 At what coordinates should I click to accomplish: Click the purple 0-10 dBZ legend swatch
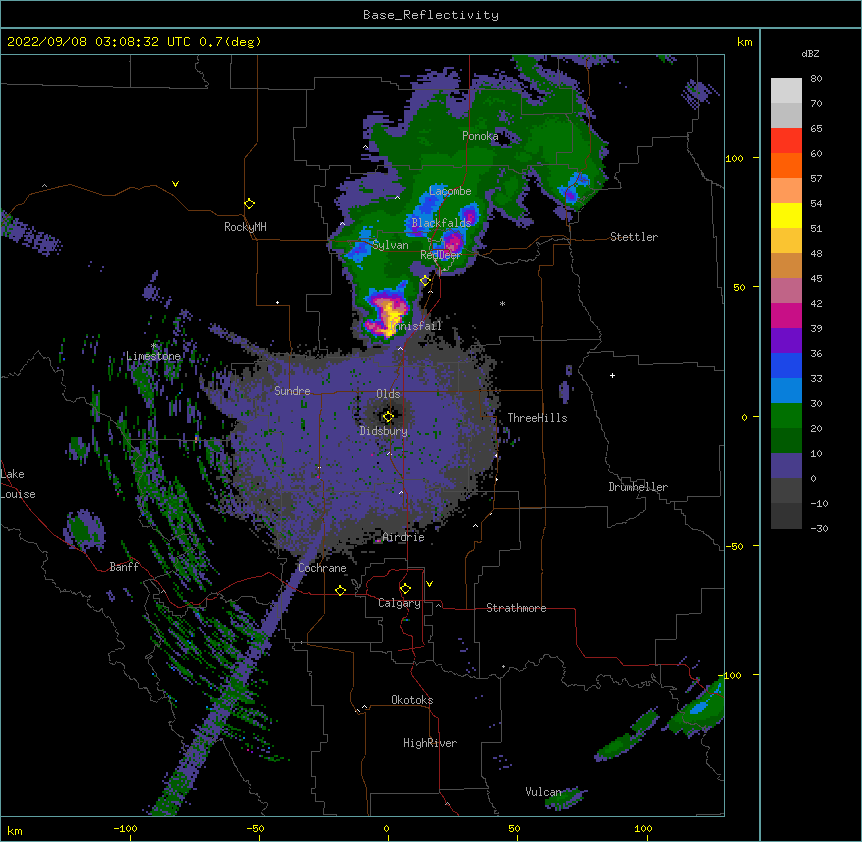point(786,466)
